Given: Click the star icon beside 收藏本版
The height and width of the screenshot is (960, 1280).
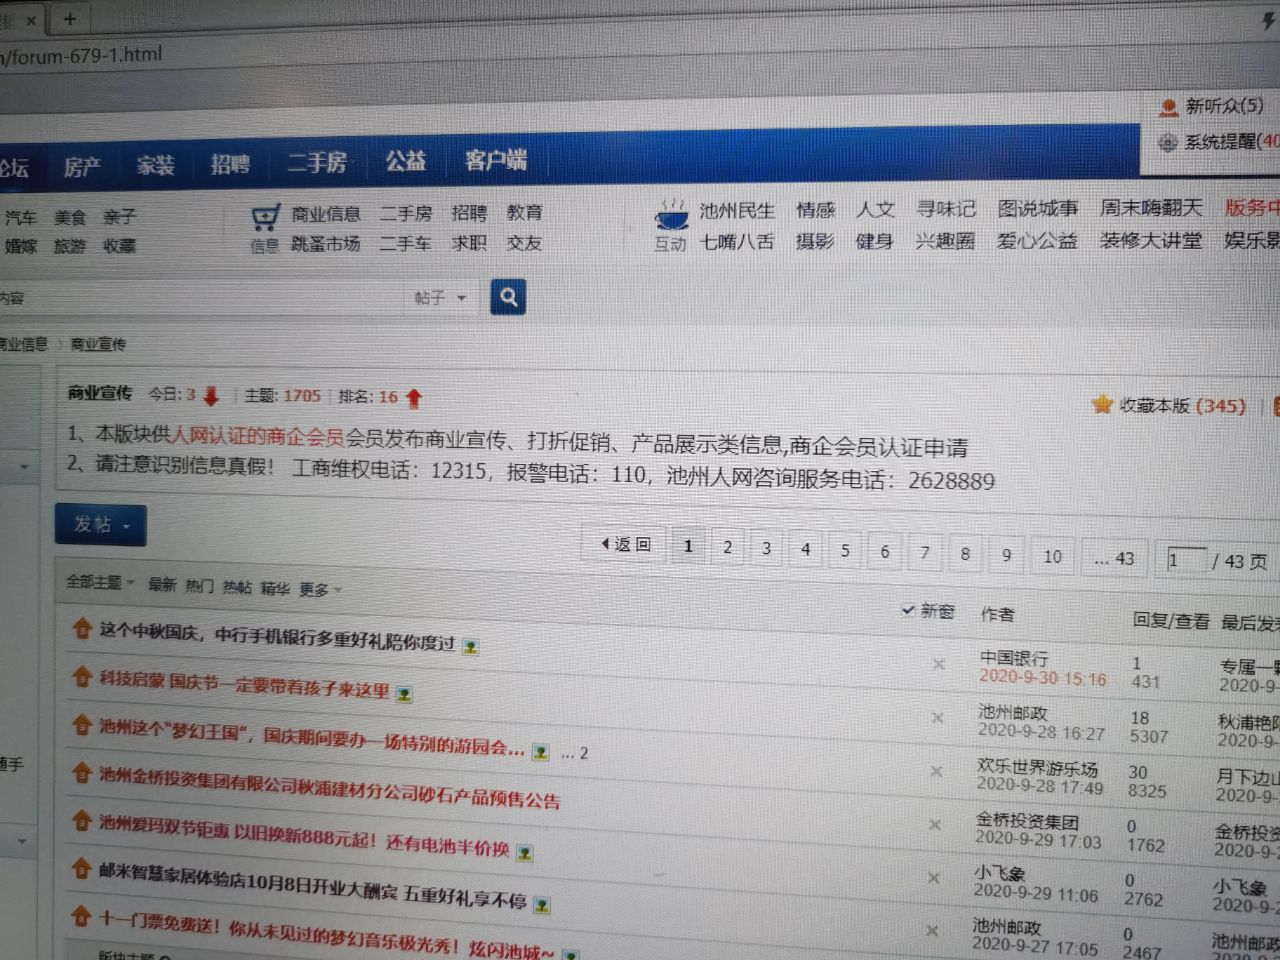Looking at the screenshot, I should click(x=1102, y=404).
